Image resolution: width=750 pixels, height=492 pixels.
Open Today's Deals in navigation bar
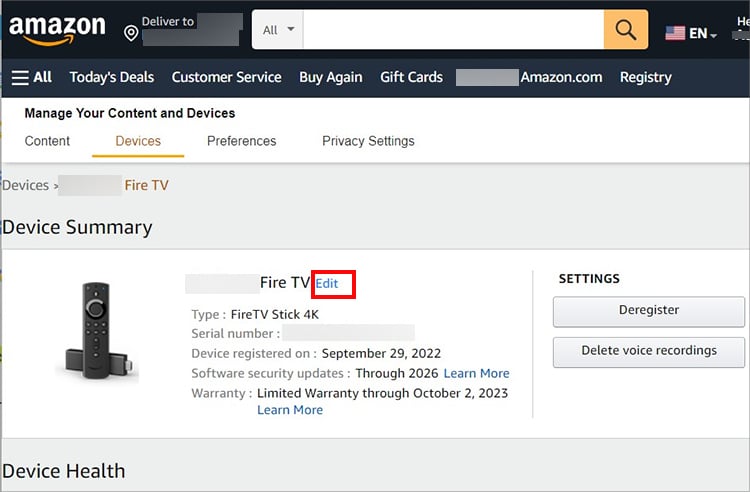pyautogui.click(x=112, y=77)
